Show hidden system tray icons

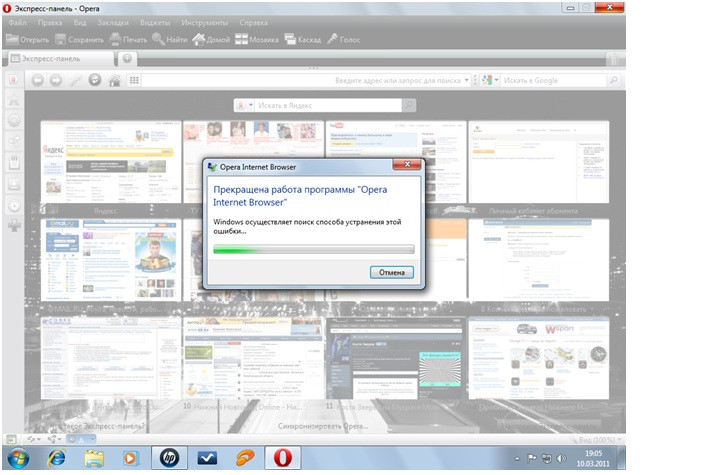(x=517, y=459)
